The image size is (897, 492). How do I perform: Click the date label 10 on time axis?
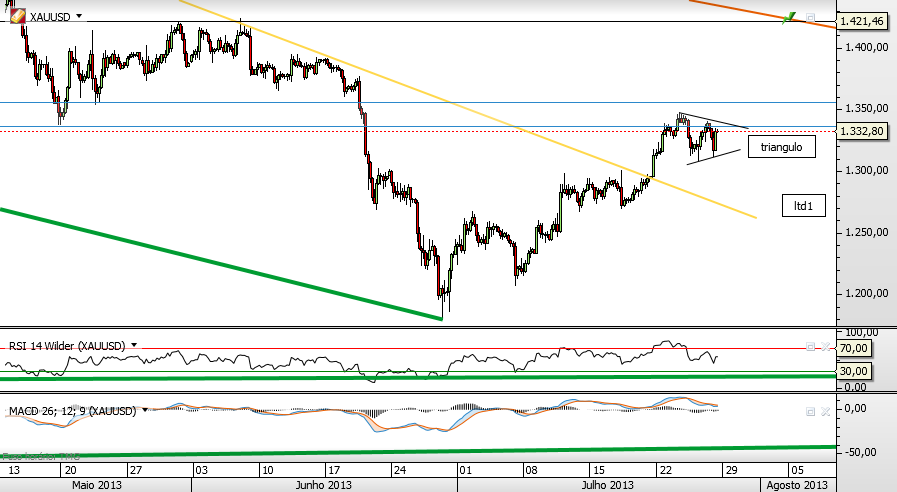pos(268,470)
